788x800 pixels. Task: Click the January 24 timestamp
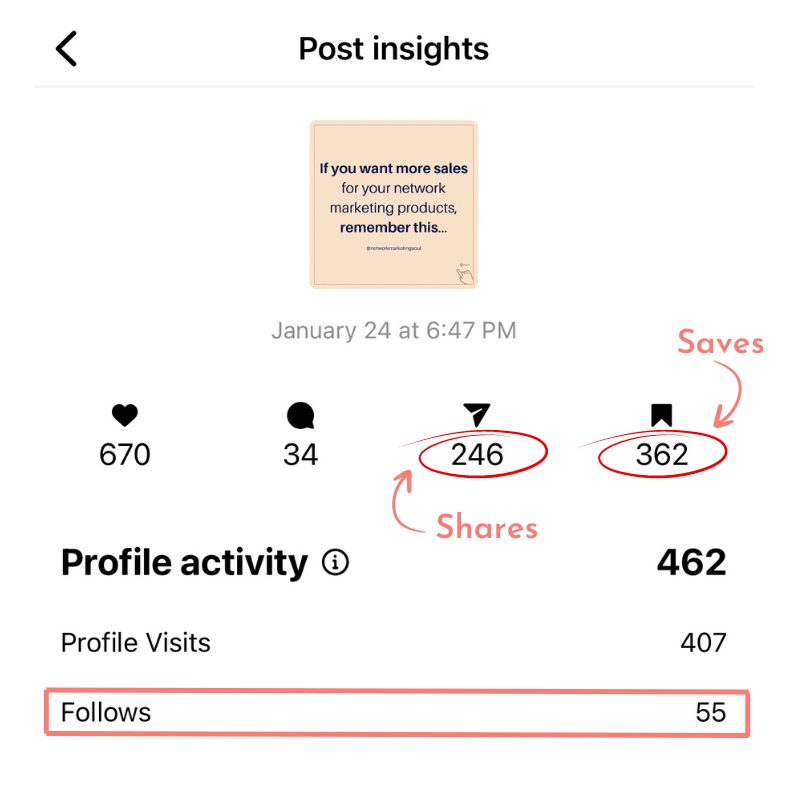click(x=393, y=330)
